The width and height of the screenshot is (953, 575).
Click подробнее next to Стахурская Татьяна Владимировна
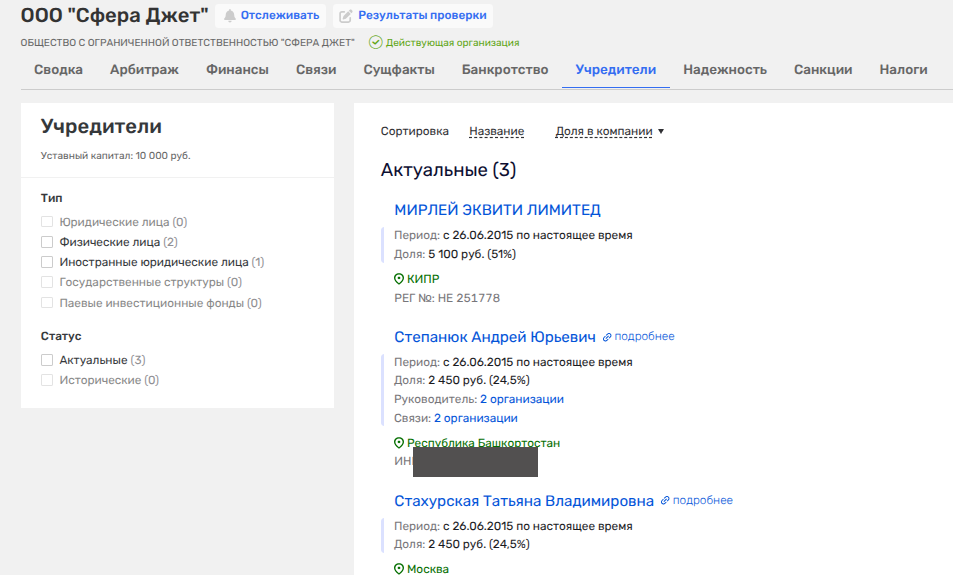pos(703,500)
